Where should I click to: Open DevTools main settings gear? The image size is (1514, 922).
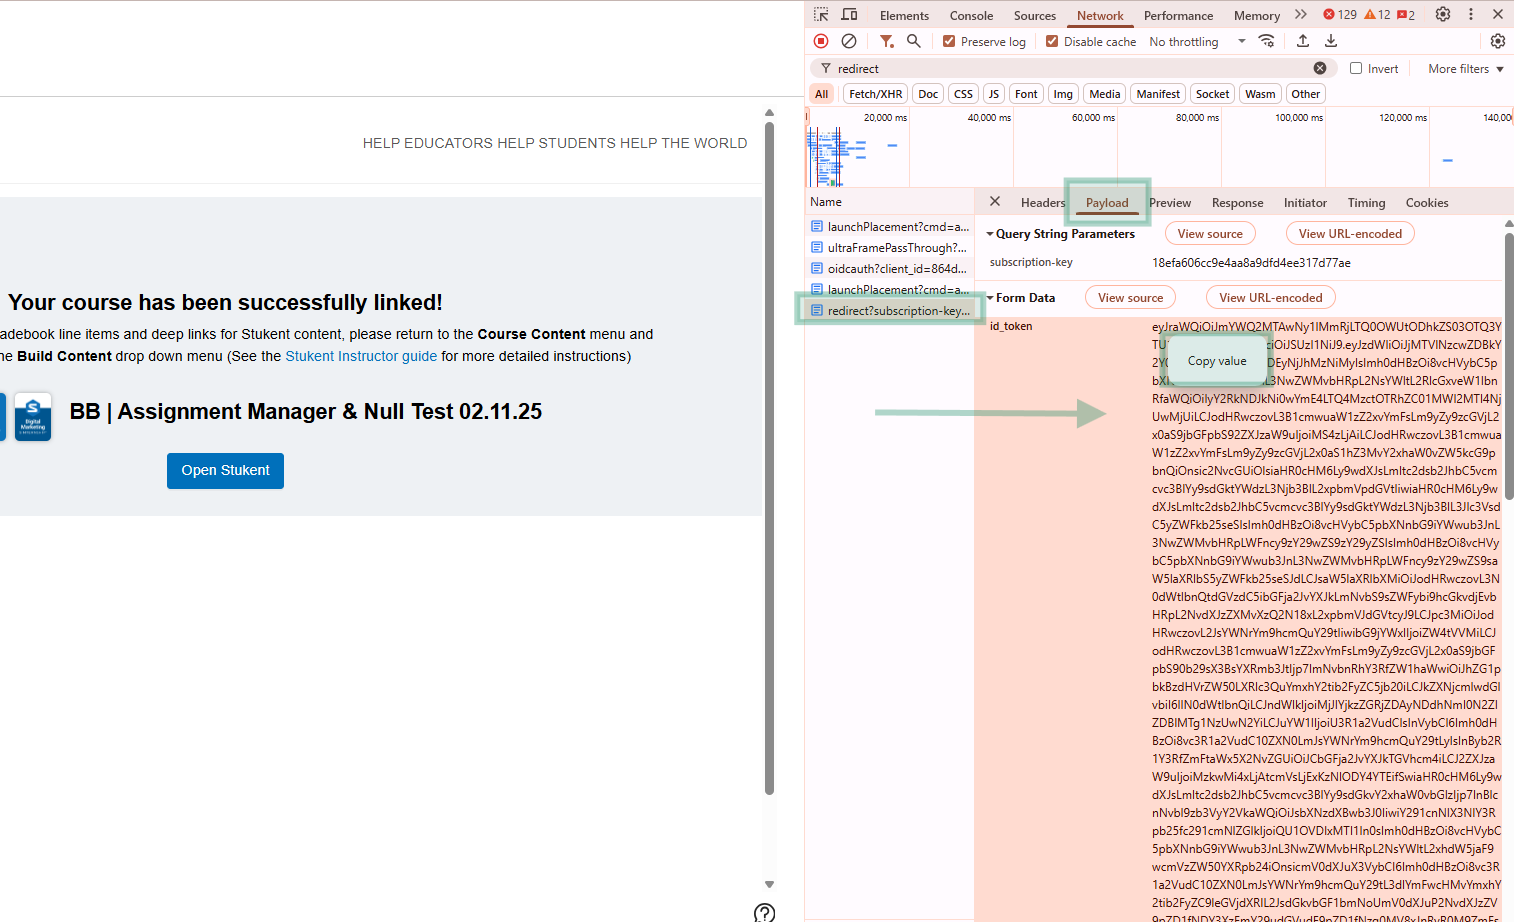point(1442,14)
